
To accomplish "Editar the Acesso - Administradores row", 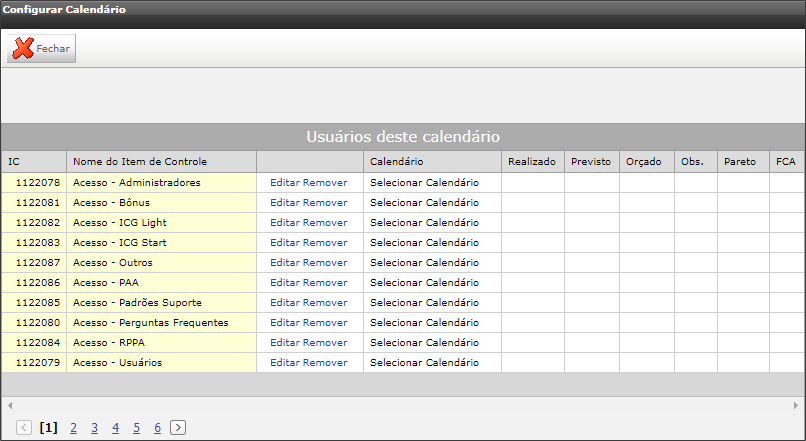I will (285, 182).
